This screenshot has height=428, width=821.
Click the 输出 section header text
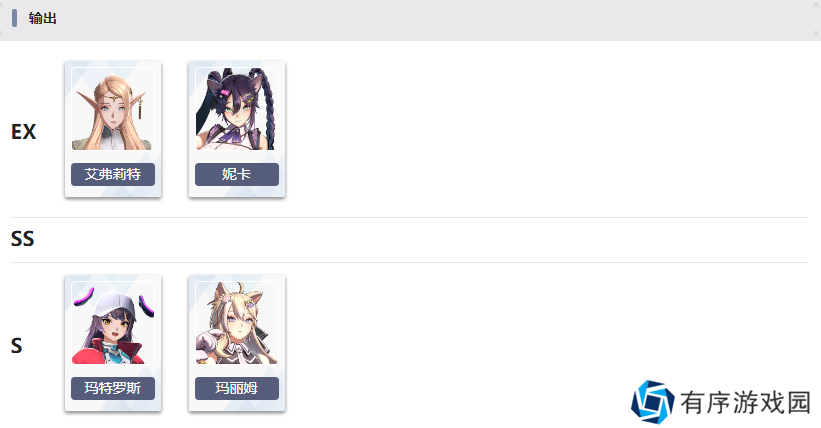tap(42, 18)
